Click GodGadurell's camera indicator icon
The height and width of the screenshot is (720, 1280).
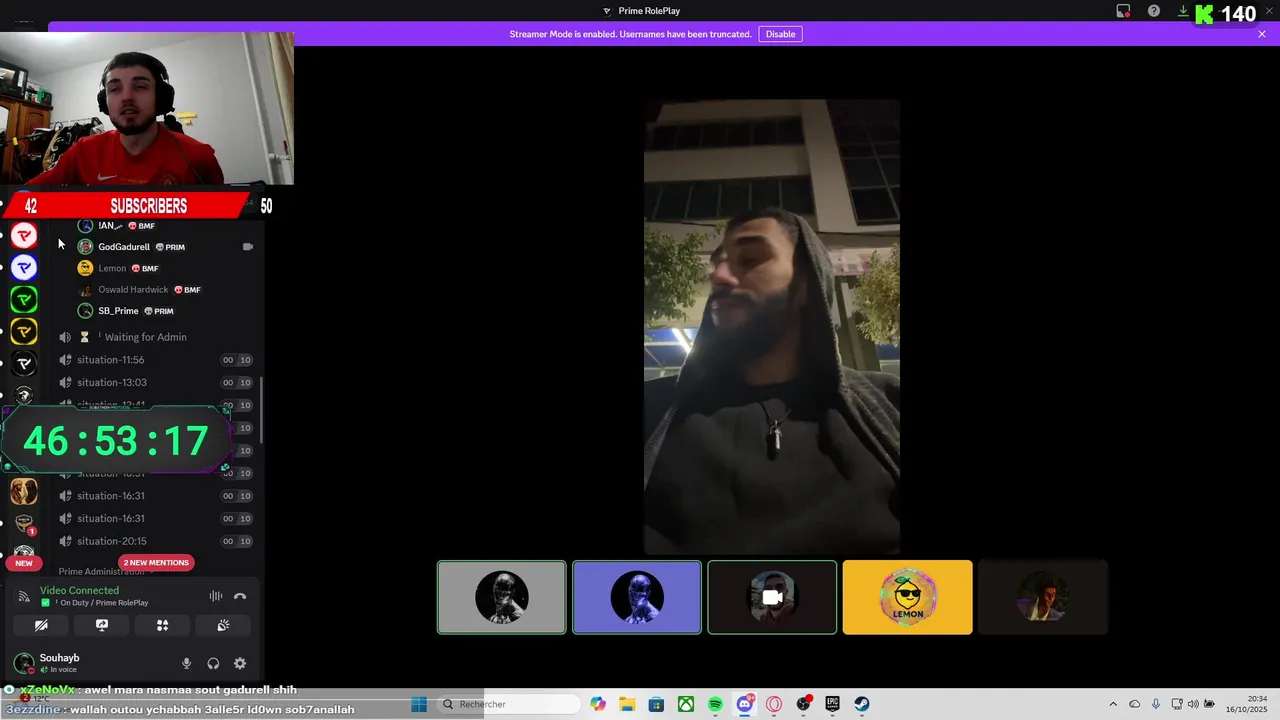(x=248, y=247)
